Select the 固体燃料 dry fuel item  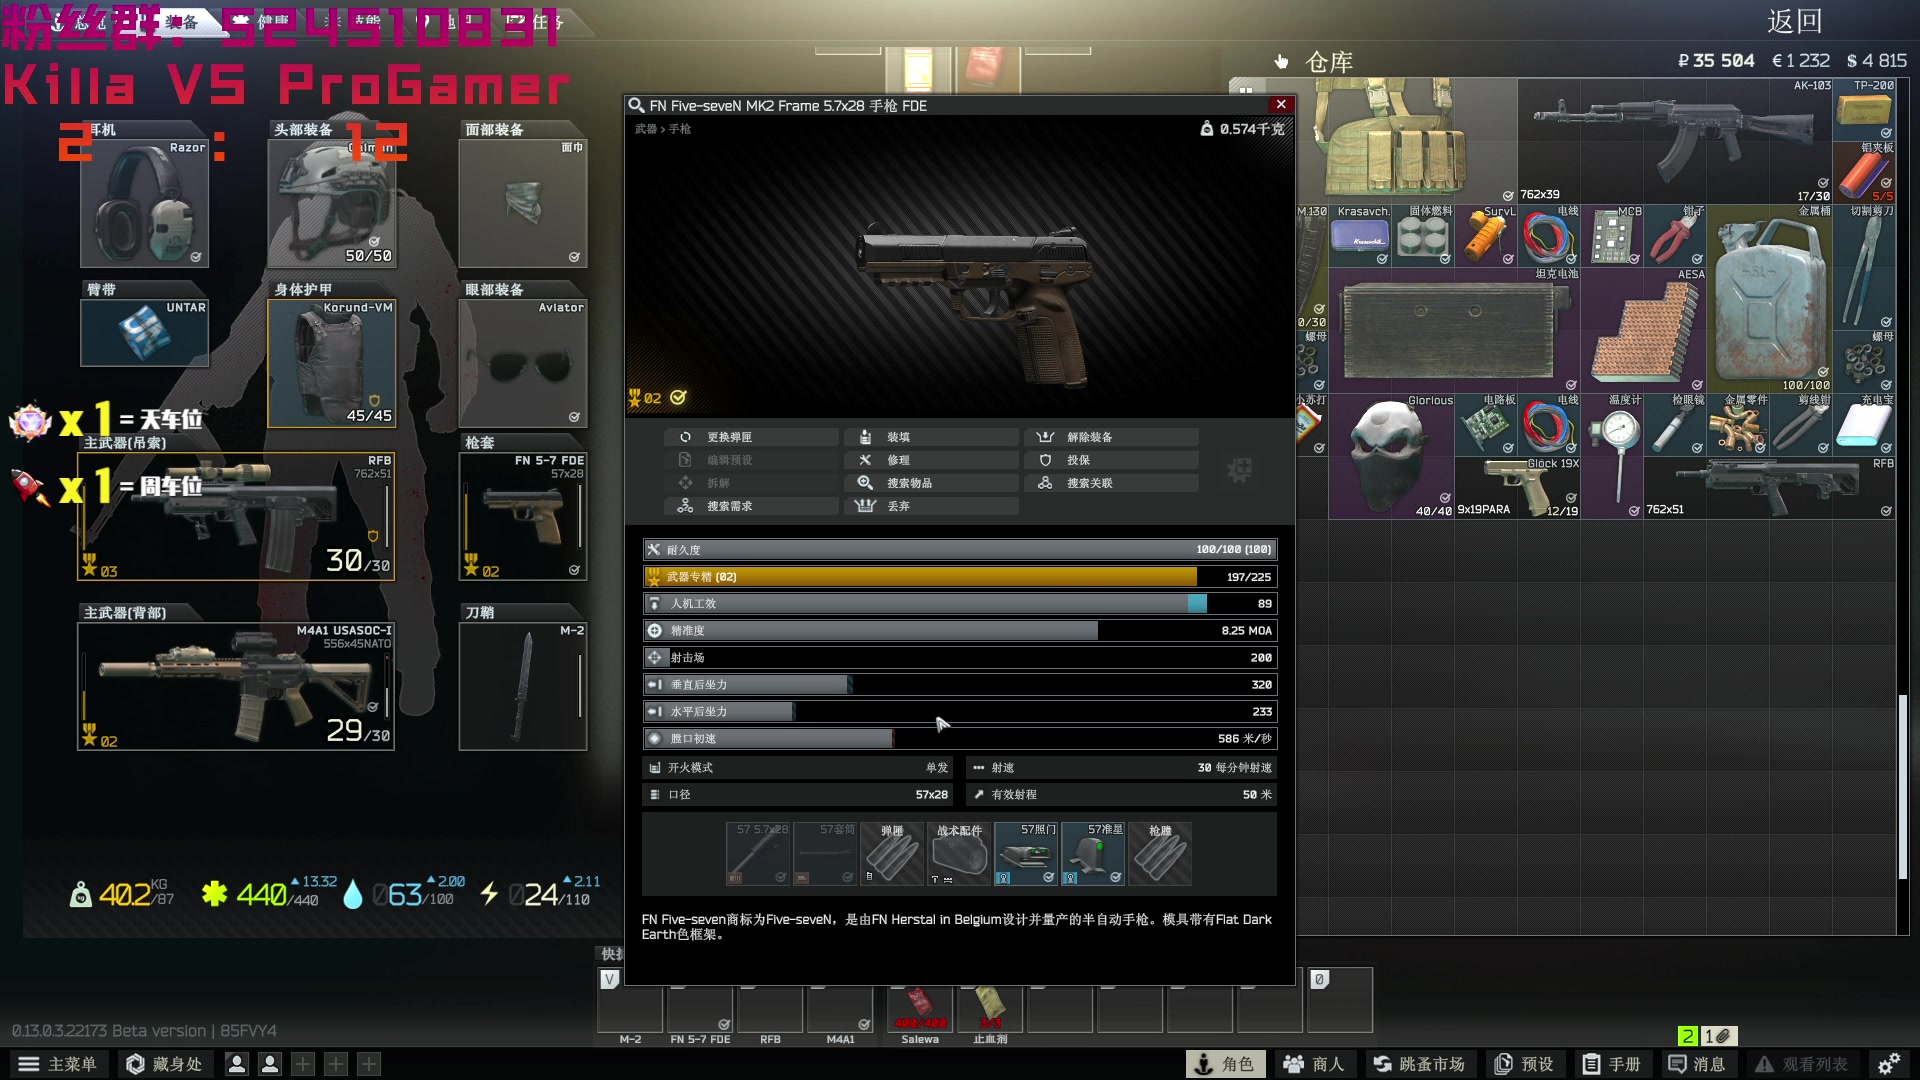click(1423, 236)
